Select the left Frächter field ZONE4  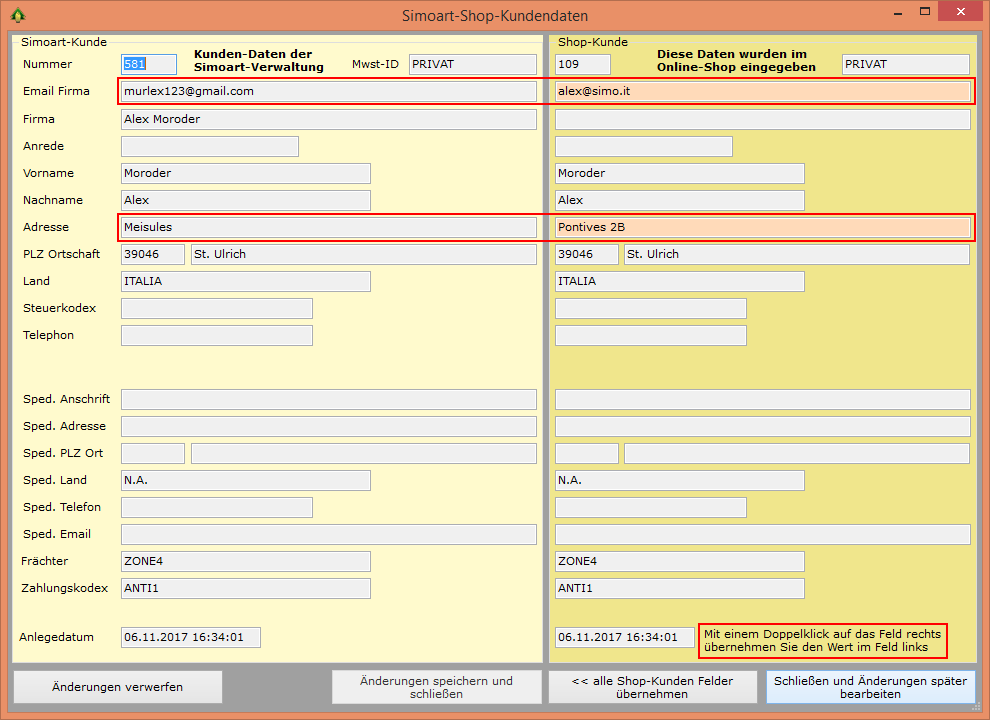pyautogui.click(x=245, y=561)
